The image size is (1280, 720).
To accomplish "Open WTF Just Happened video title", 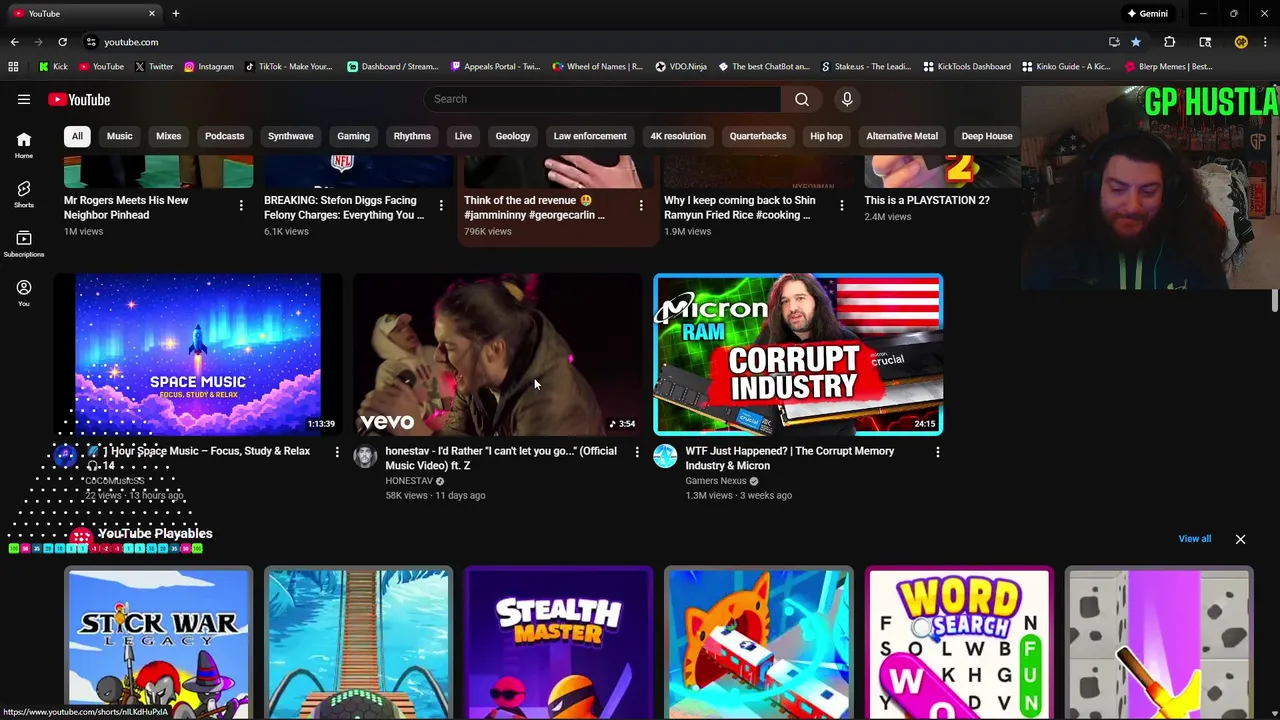I will (x=790, y=458).
